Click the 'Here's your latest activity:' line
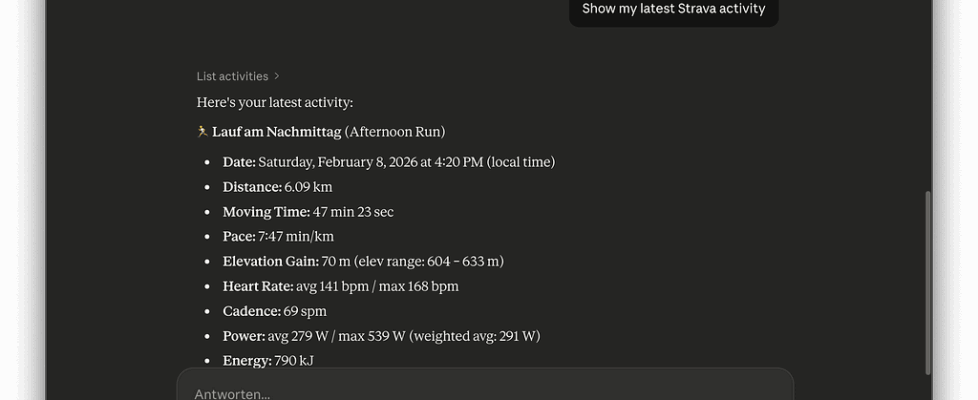 [275, 102]
